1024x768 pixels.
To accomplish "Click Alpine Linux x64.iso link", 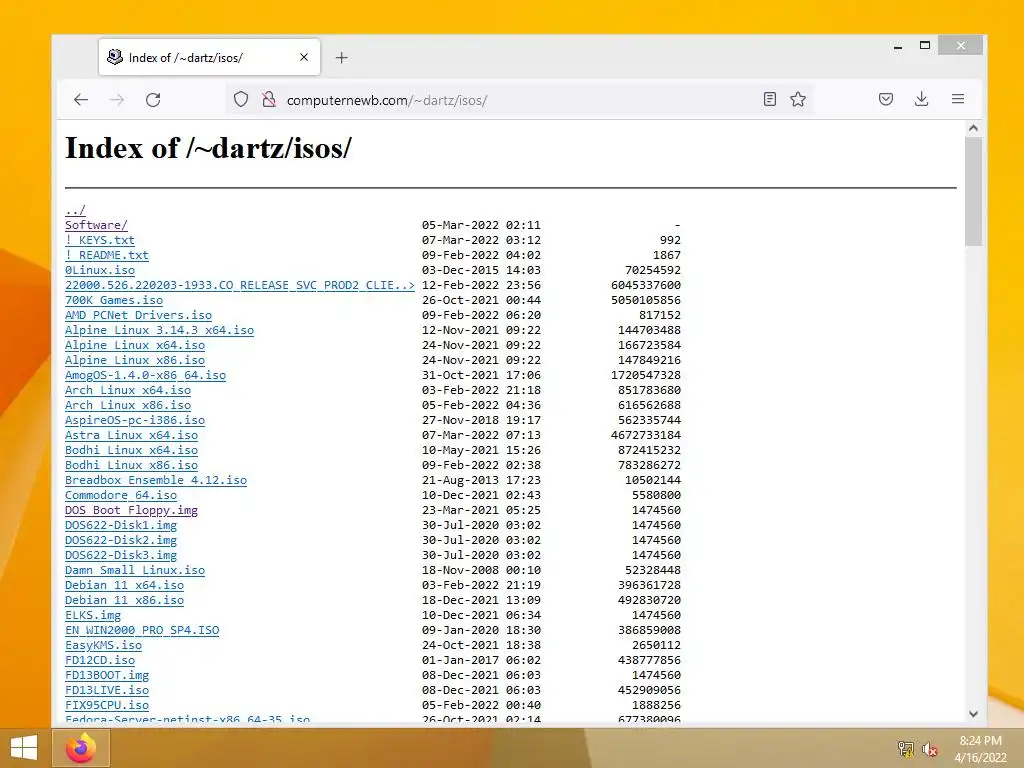I will point(135,345).
